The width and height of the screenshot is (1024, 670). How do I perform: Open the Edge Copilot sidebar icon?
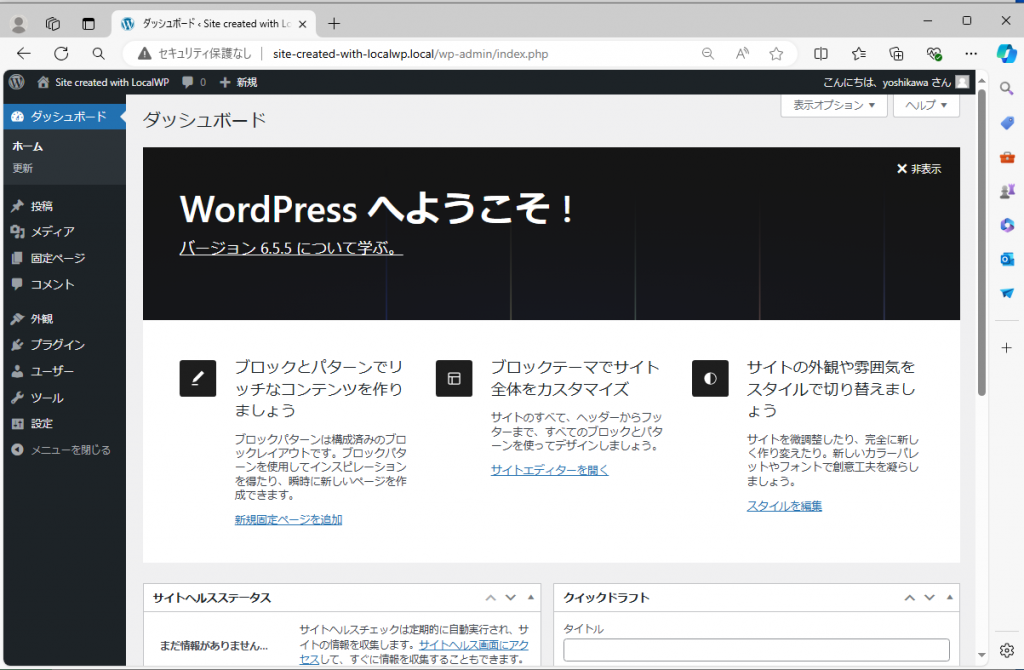pyautogui.click(x=1006, y=53)
